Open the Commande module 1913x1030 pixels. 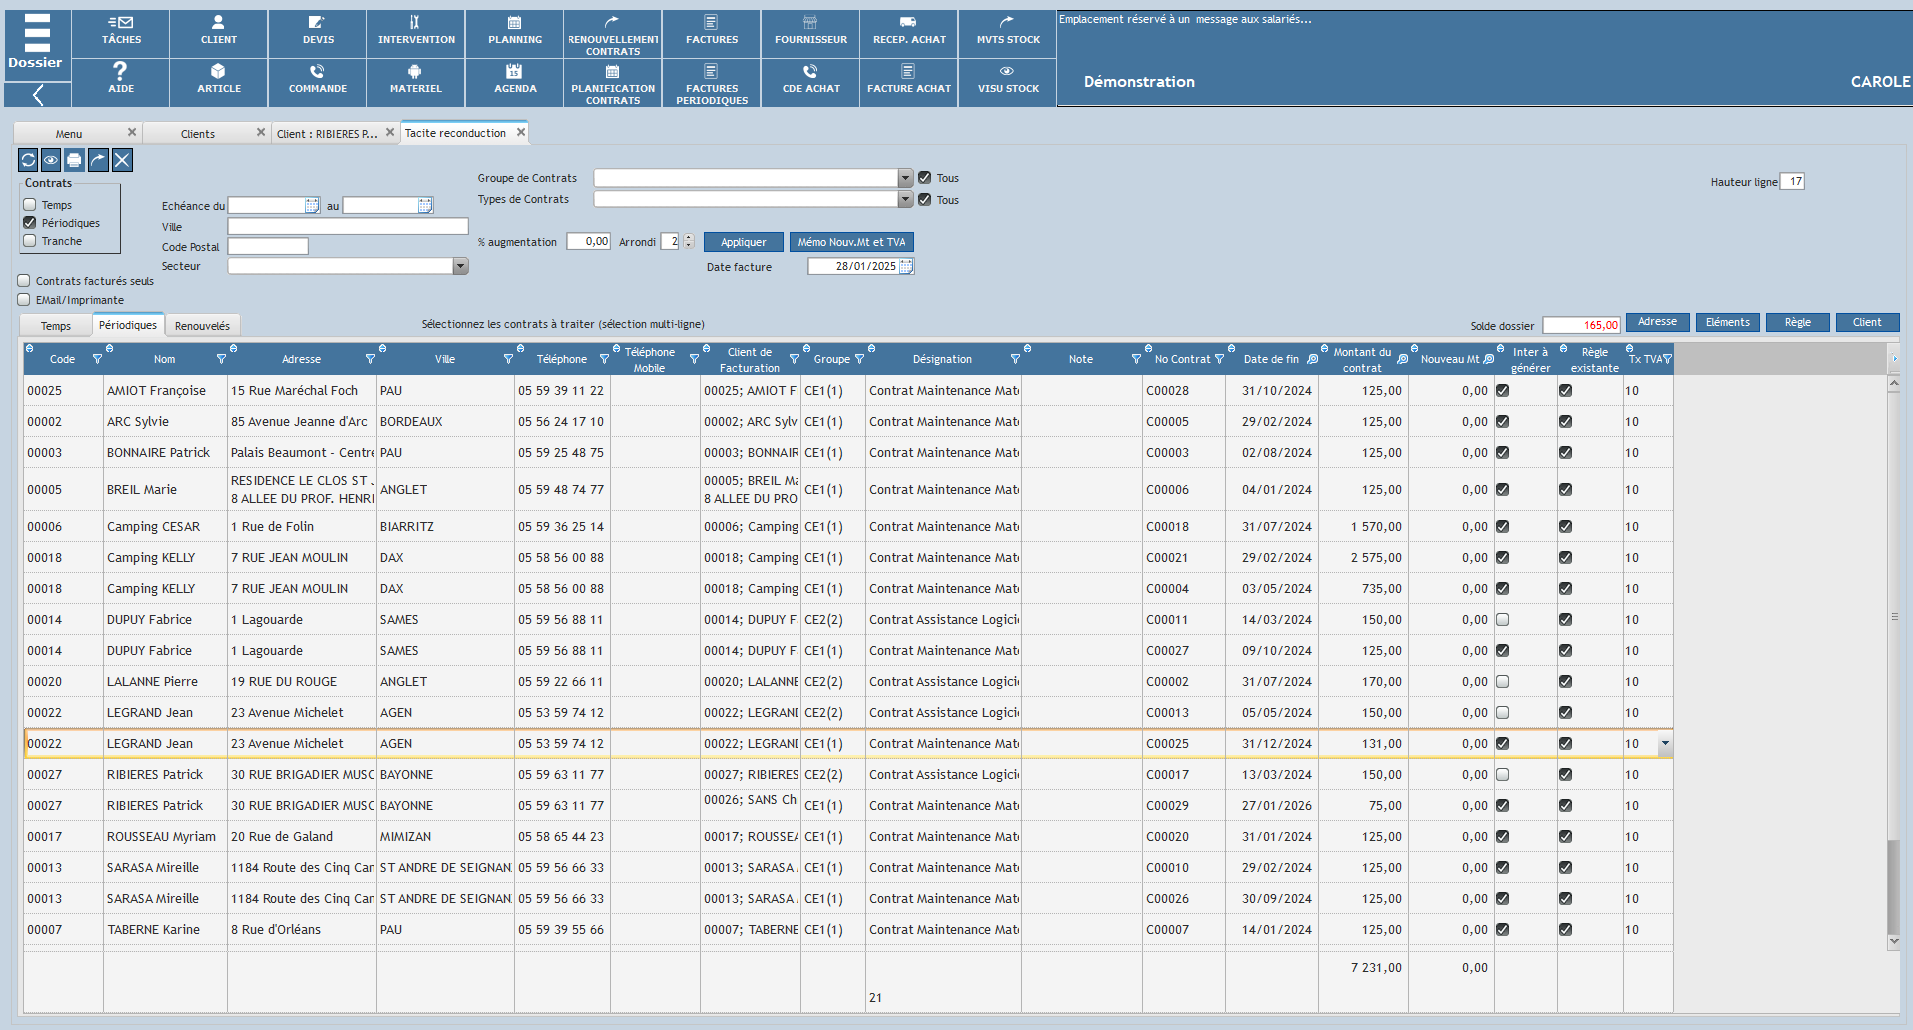318,82
